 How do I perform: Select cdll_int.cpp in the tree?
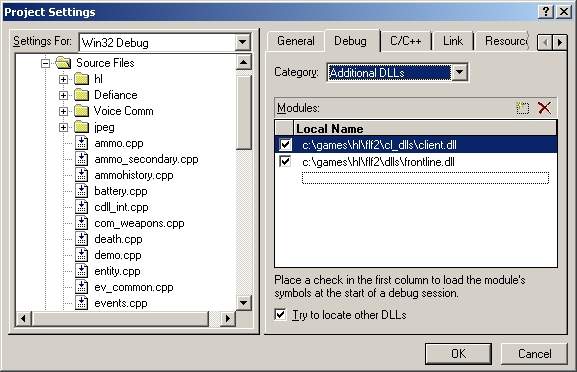121,208
